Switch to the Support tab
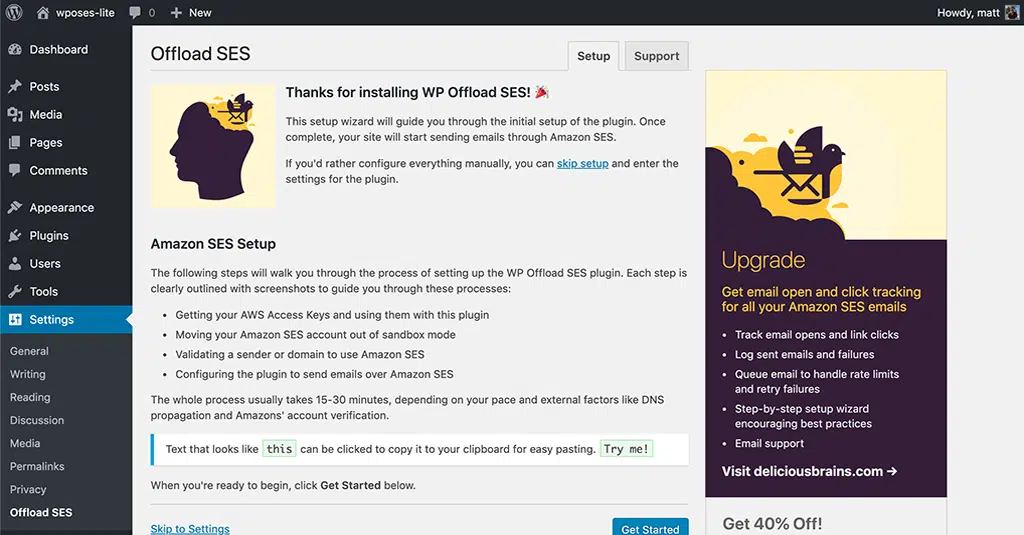This screenshot has width=1024, height=535. [x=656, y=56]
